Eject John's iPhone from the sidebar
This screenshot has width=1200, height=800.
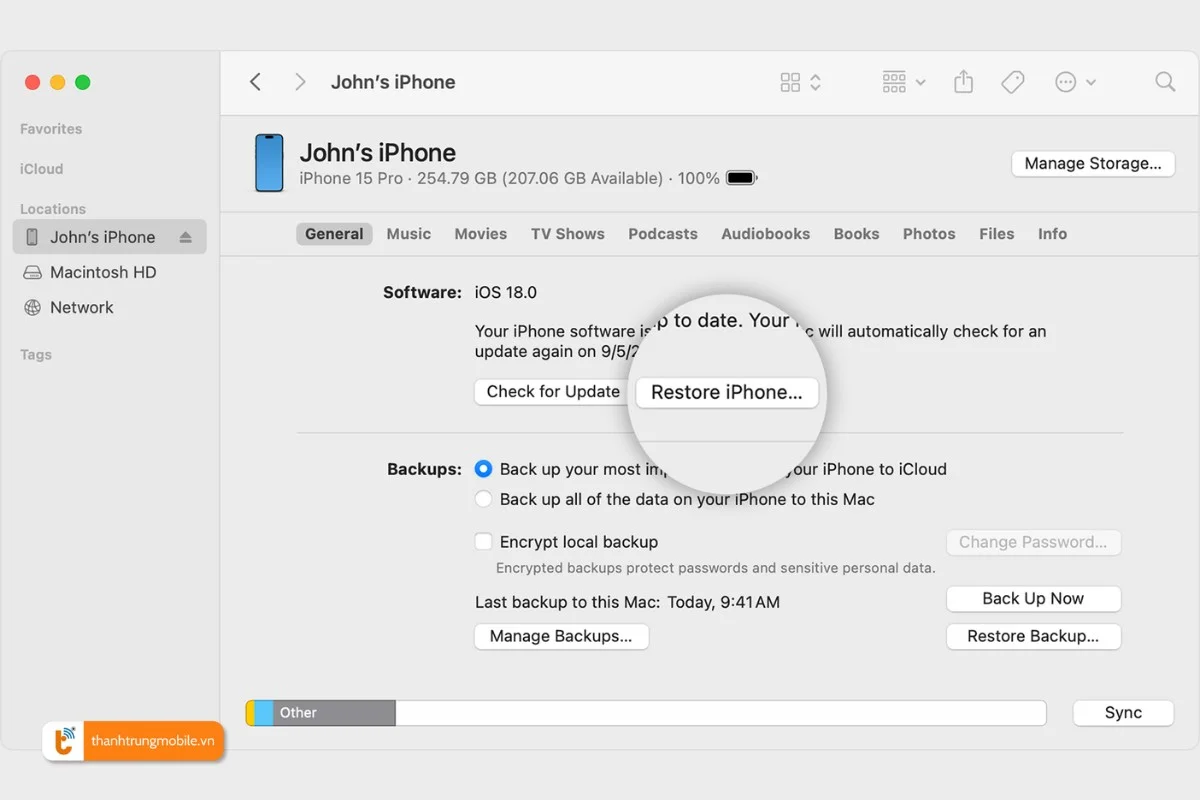[x=185, y=237]
